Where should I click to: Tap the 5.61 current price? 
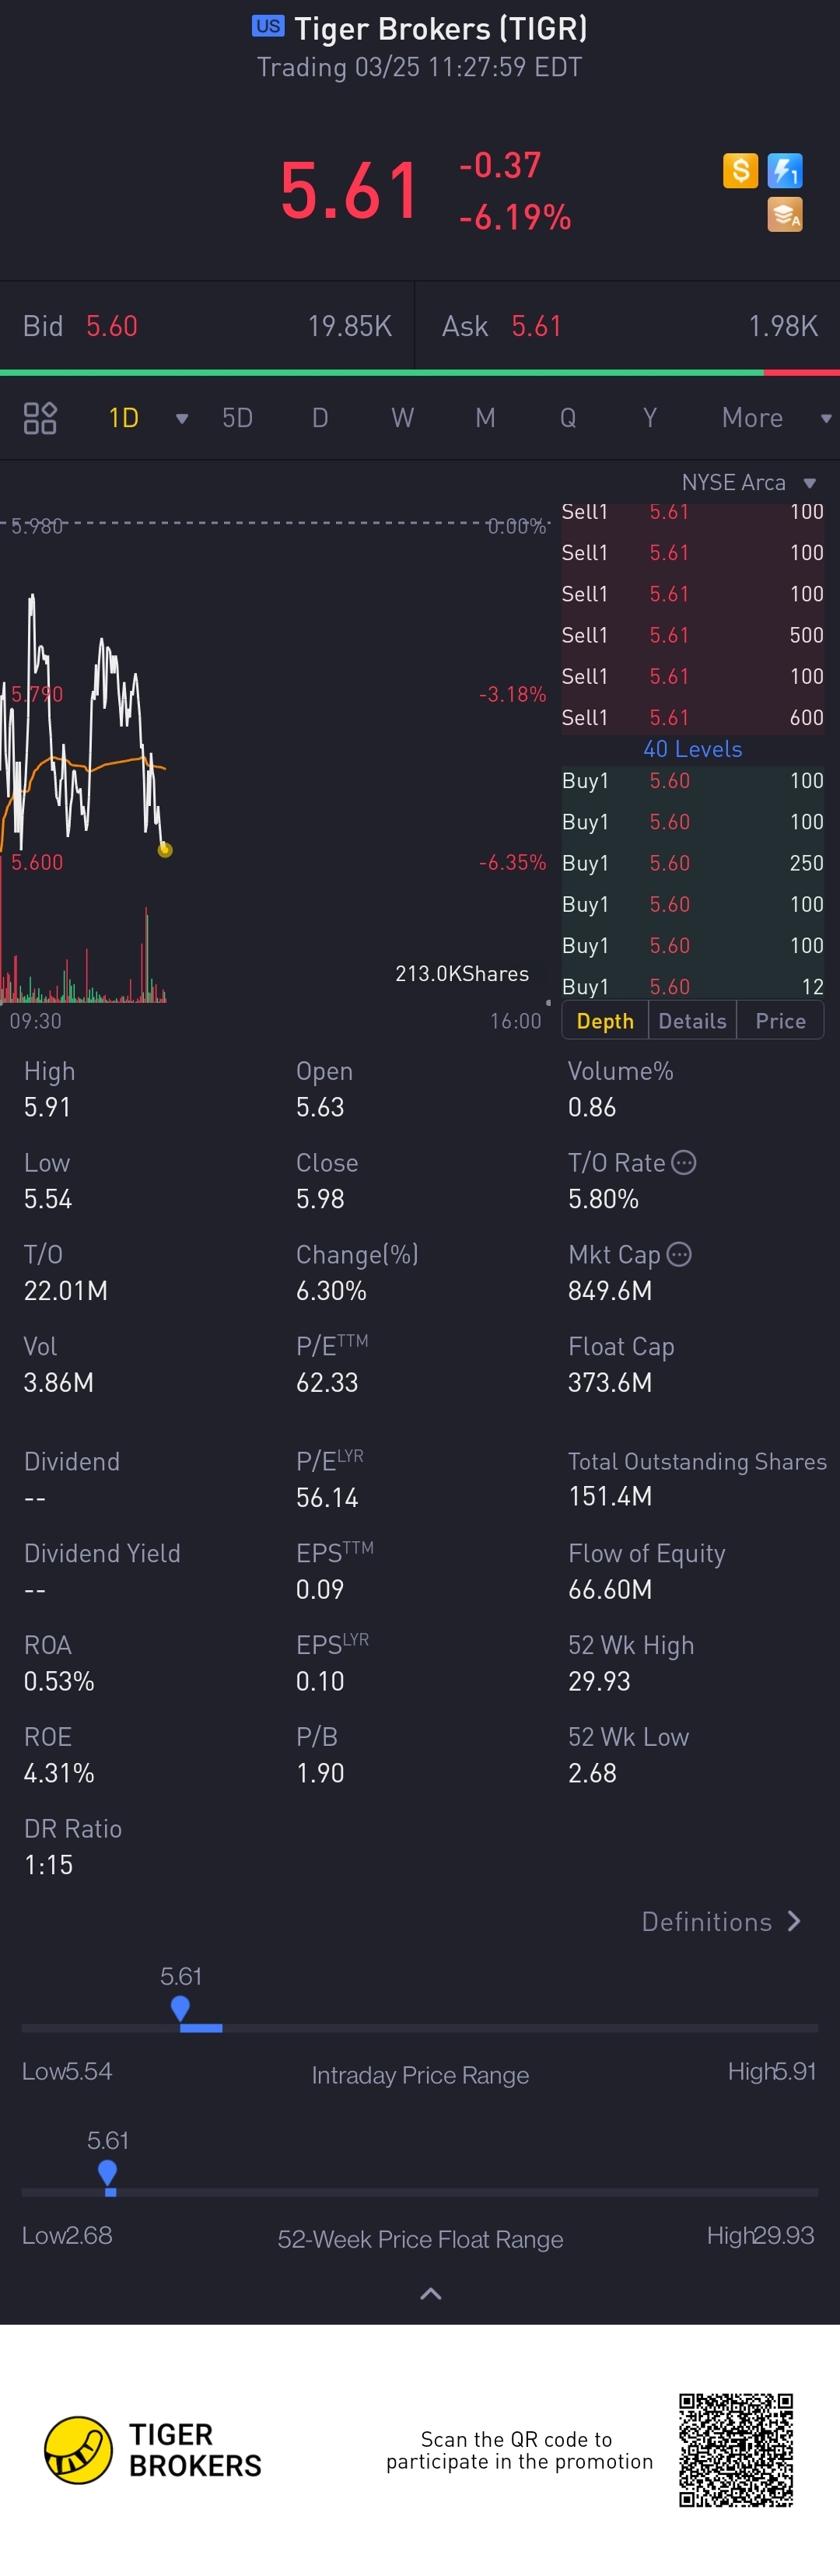coord(349,190)
